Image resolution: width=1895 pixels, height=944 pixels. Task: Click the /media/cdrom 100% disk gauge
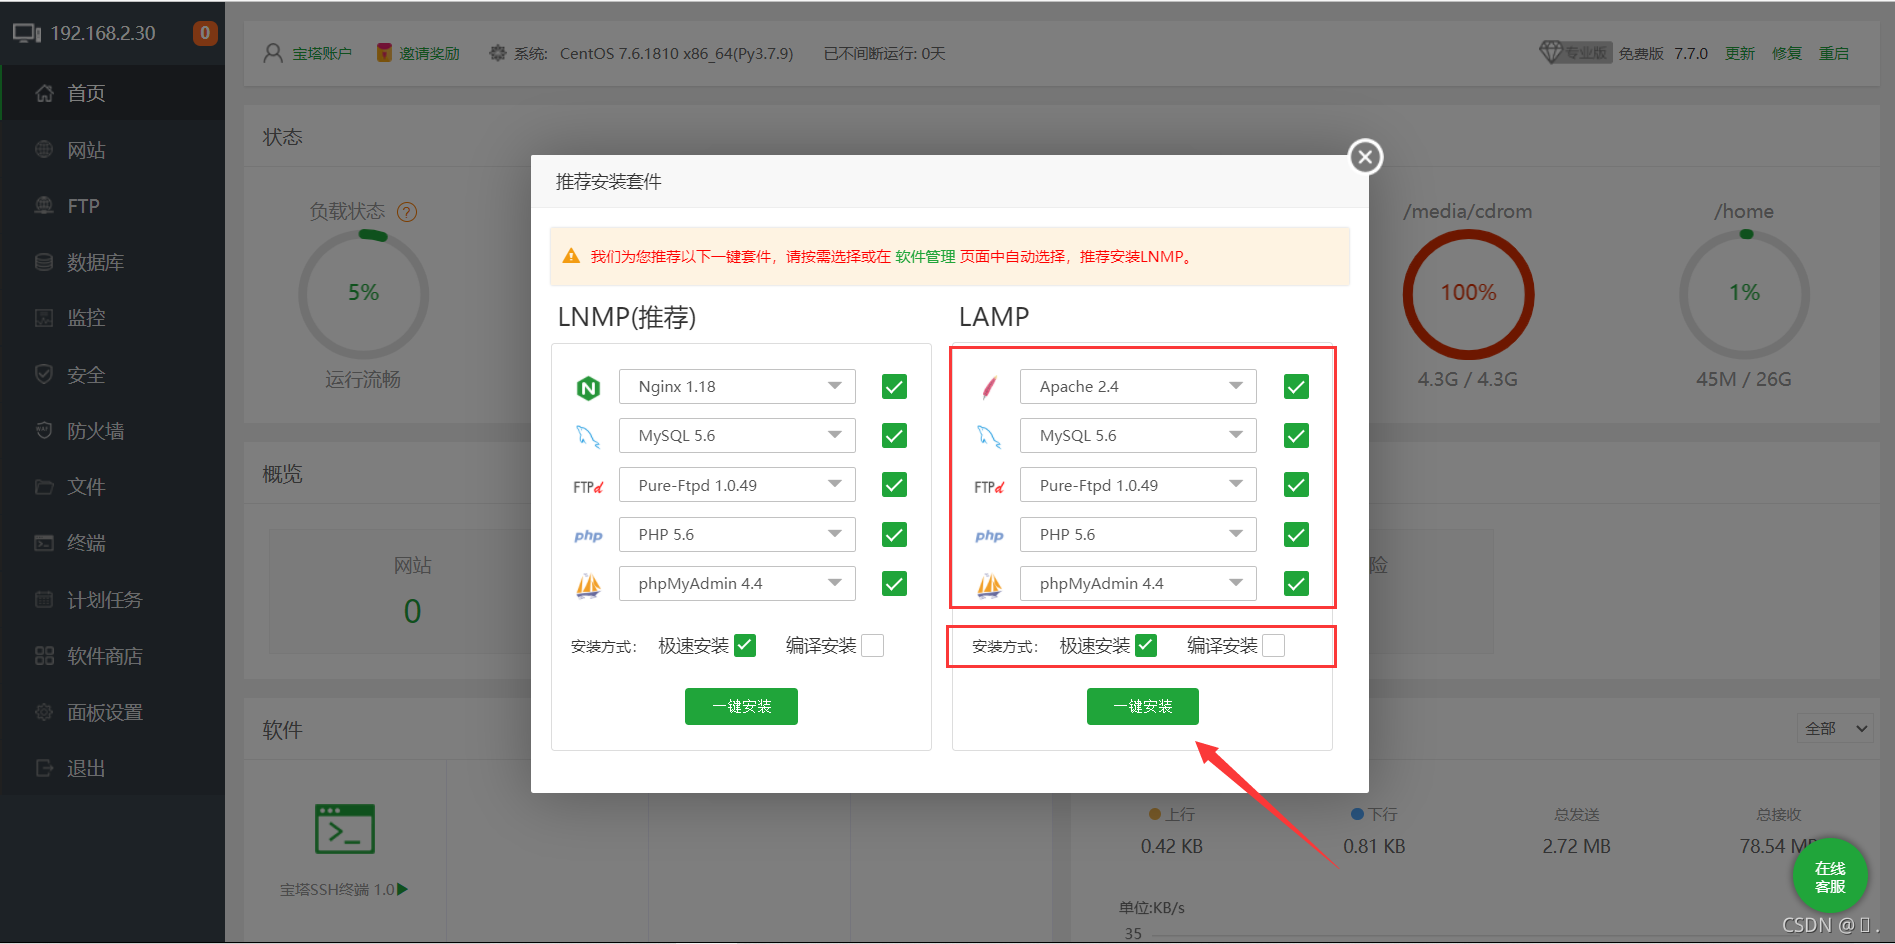[x=1468, y=294]
